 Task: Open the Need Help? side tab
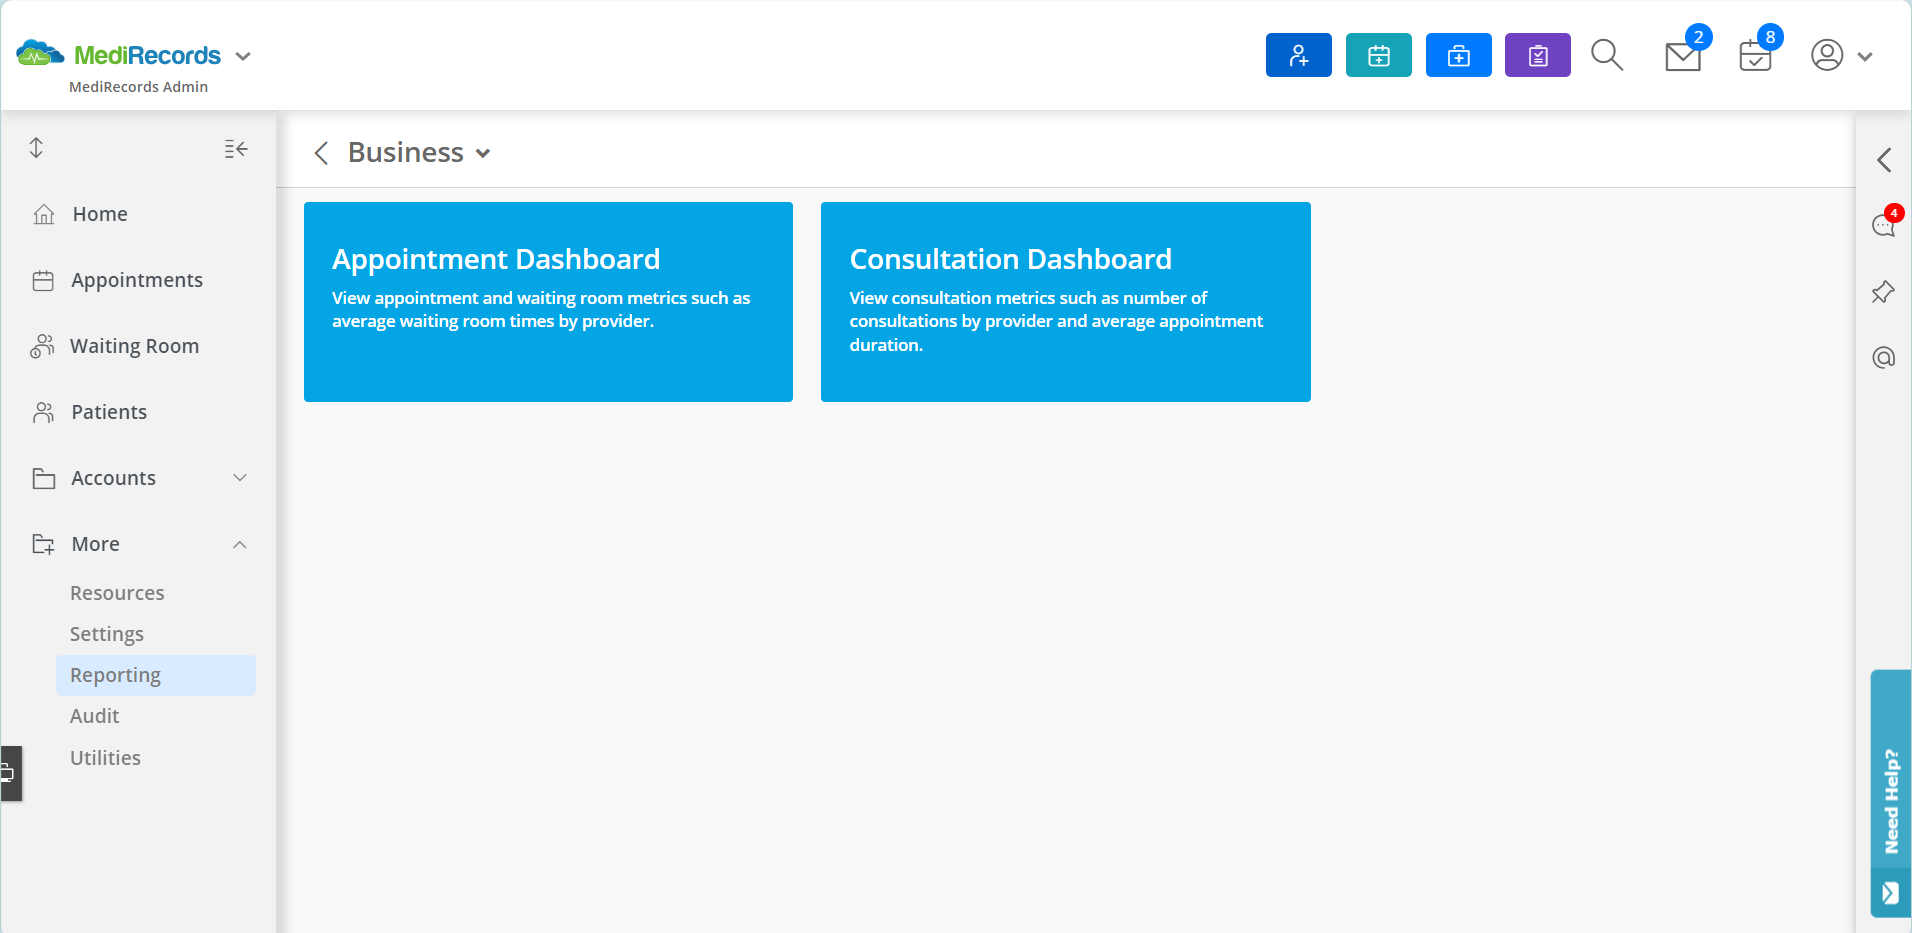point(1891,793)
